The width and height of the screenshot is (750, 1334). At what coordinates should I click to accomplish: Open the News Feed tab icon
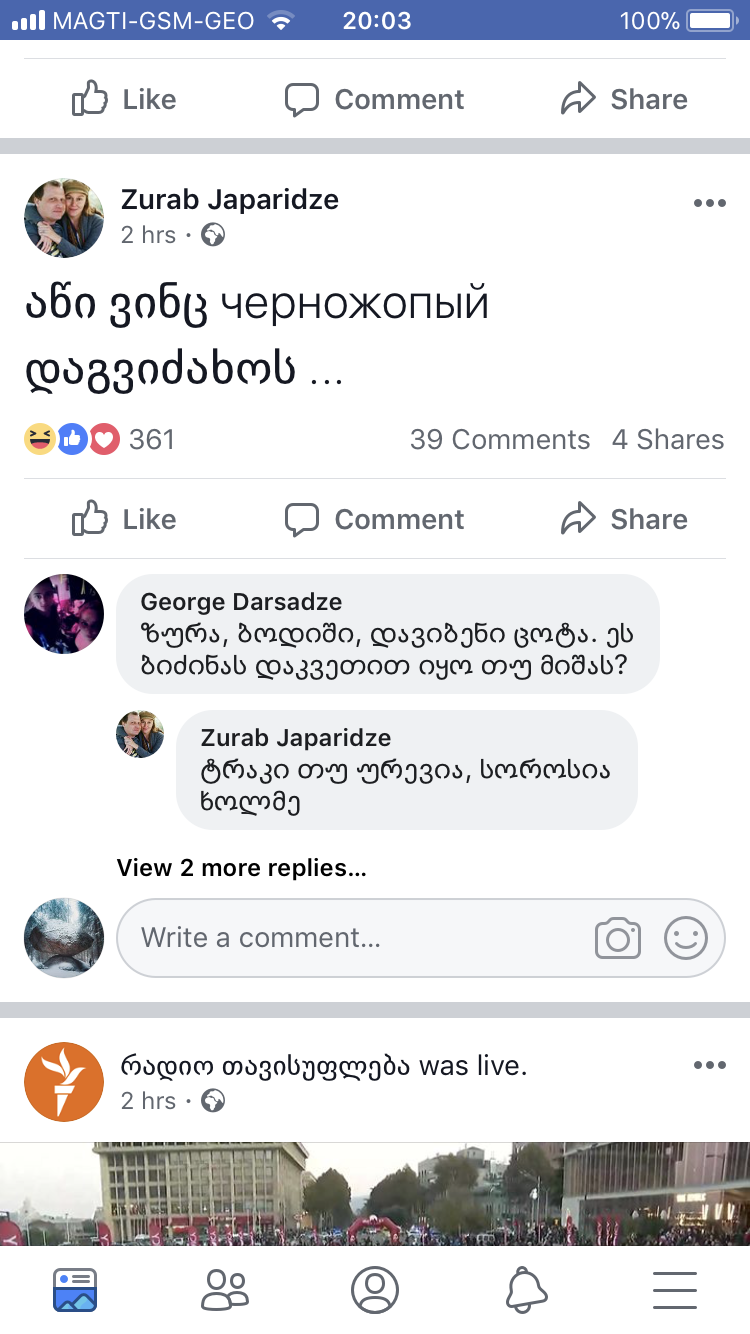75,1290
